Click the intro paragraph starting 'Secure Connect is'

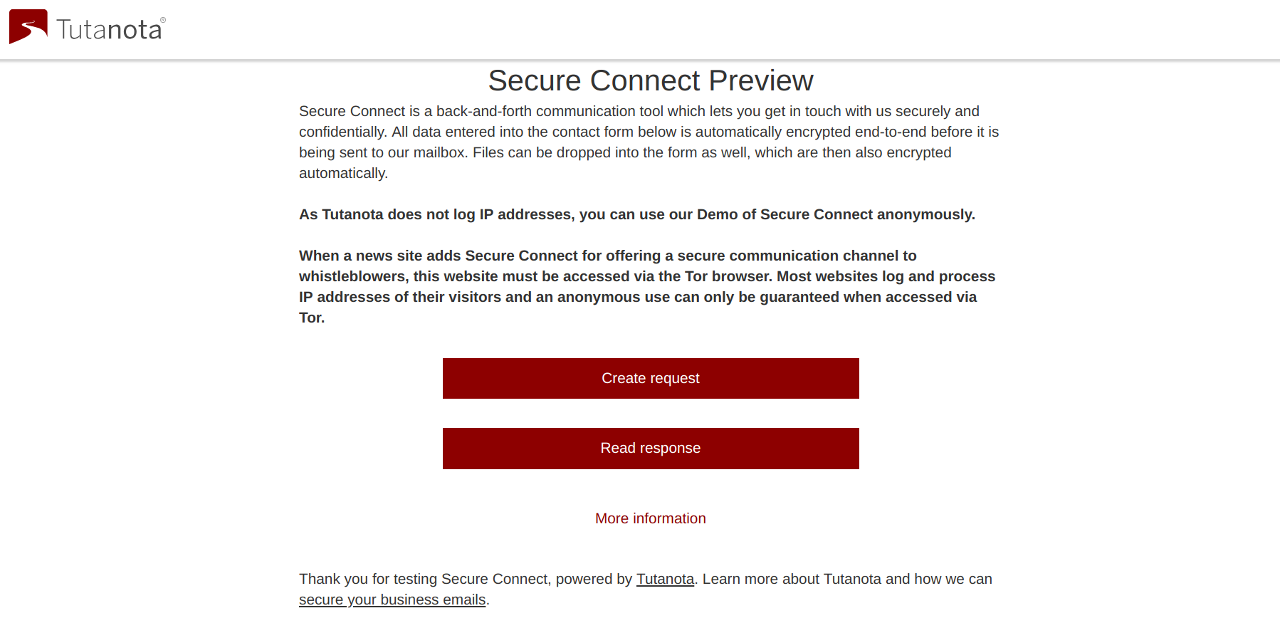649,142
